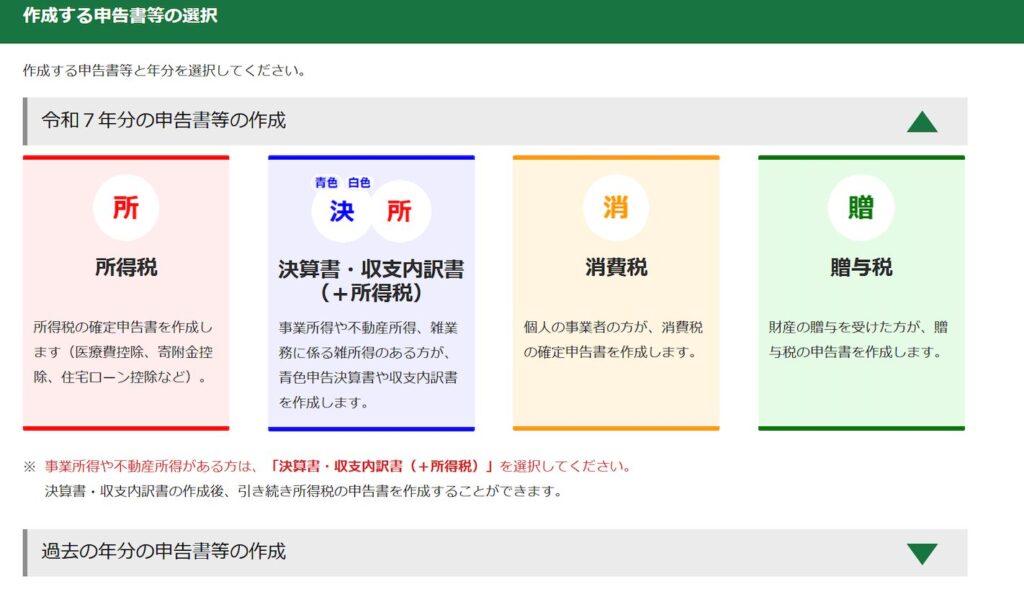Click the red 所 icon on the 所得税 card

point(126,208)
